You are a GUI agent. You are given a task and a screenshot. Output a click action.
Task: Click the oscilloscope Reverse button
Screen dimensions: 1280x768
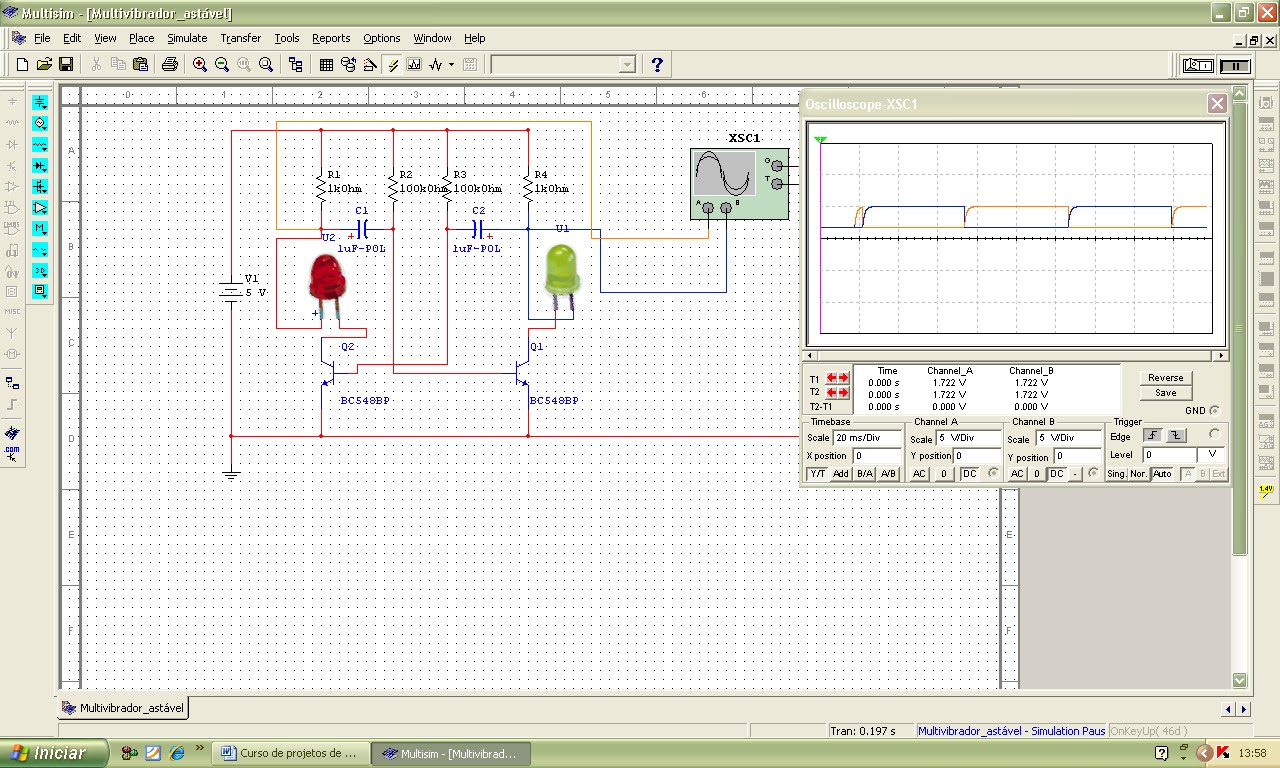(x=1165, y=378)
